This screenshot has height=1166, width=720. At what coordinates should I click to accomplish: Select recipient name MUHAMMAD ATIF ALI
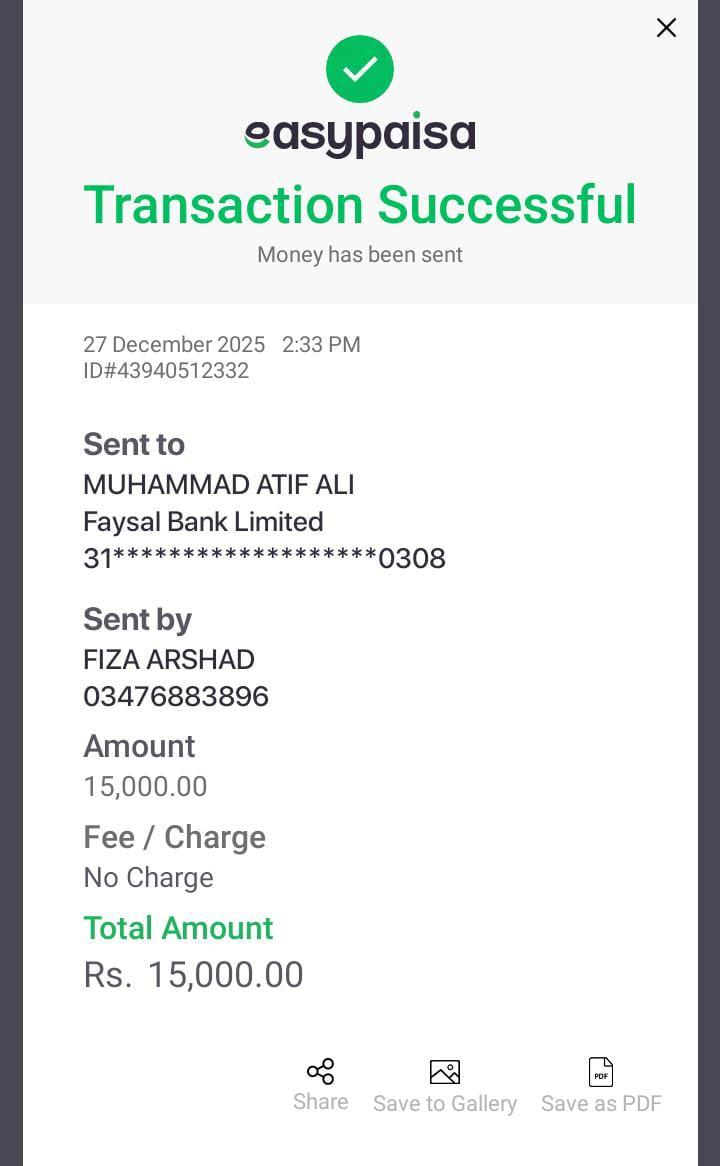click(x=219, y=485)
